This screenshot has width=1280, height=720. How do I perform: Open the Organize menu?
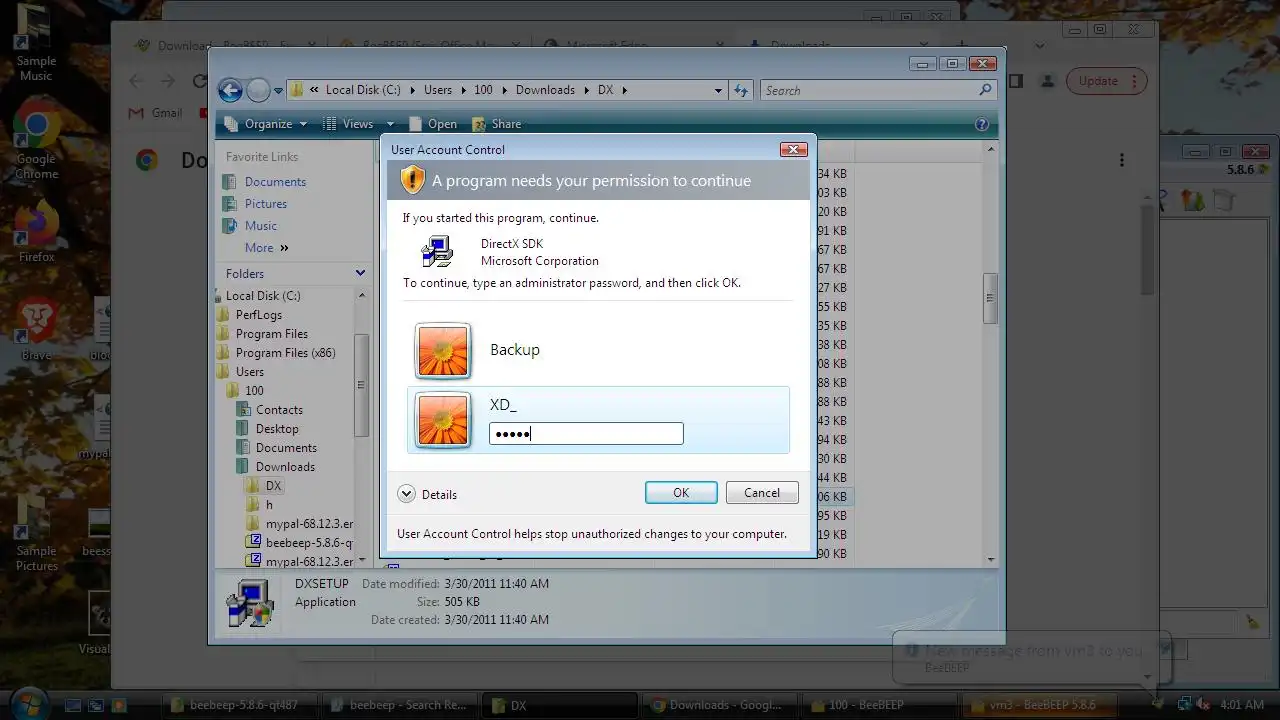pyautogui.click(x=266, y=124)
